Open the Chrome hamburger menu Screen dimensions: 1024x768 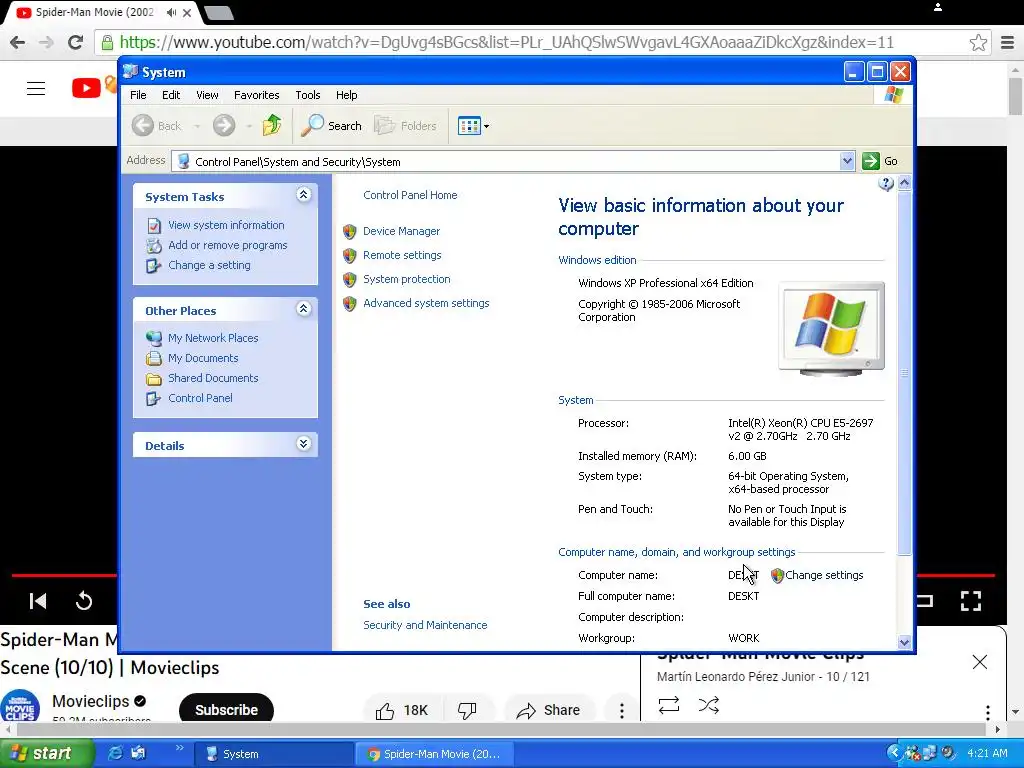pos(1007,43)
